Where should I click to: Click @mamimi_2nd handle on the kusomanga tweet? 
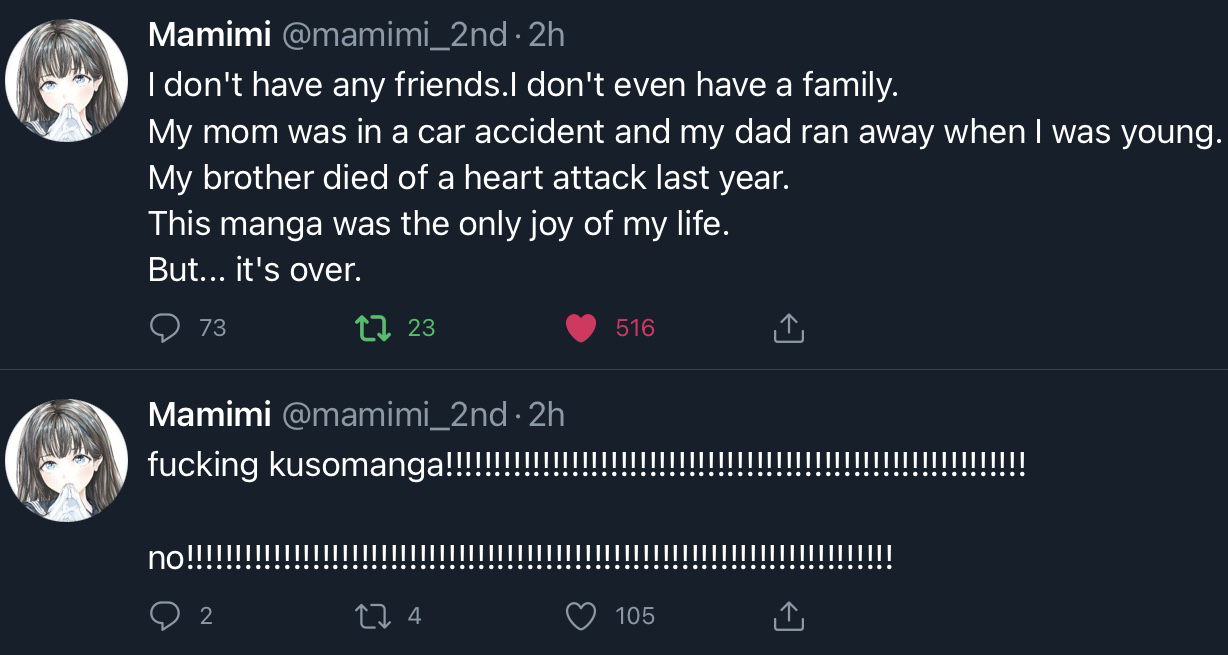pos(395,414)
